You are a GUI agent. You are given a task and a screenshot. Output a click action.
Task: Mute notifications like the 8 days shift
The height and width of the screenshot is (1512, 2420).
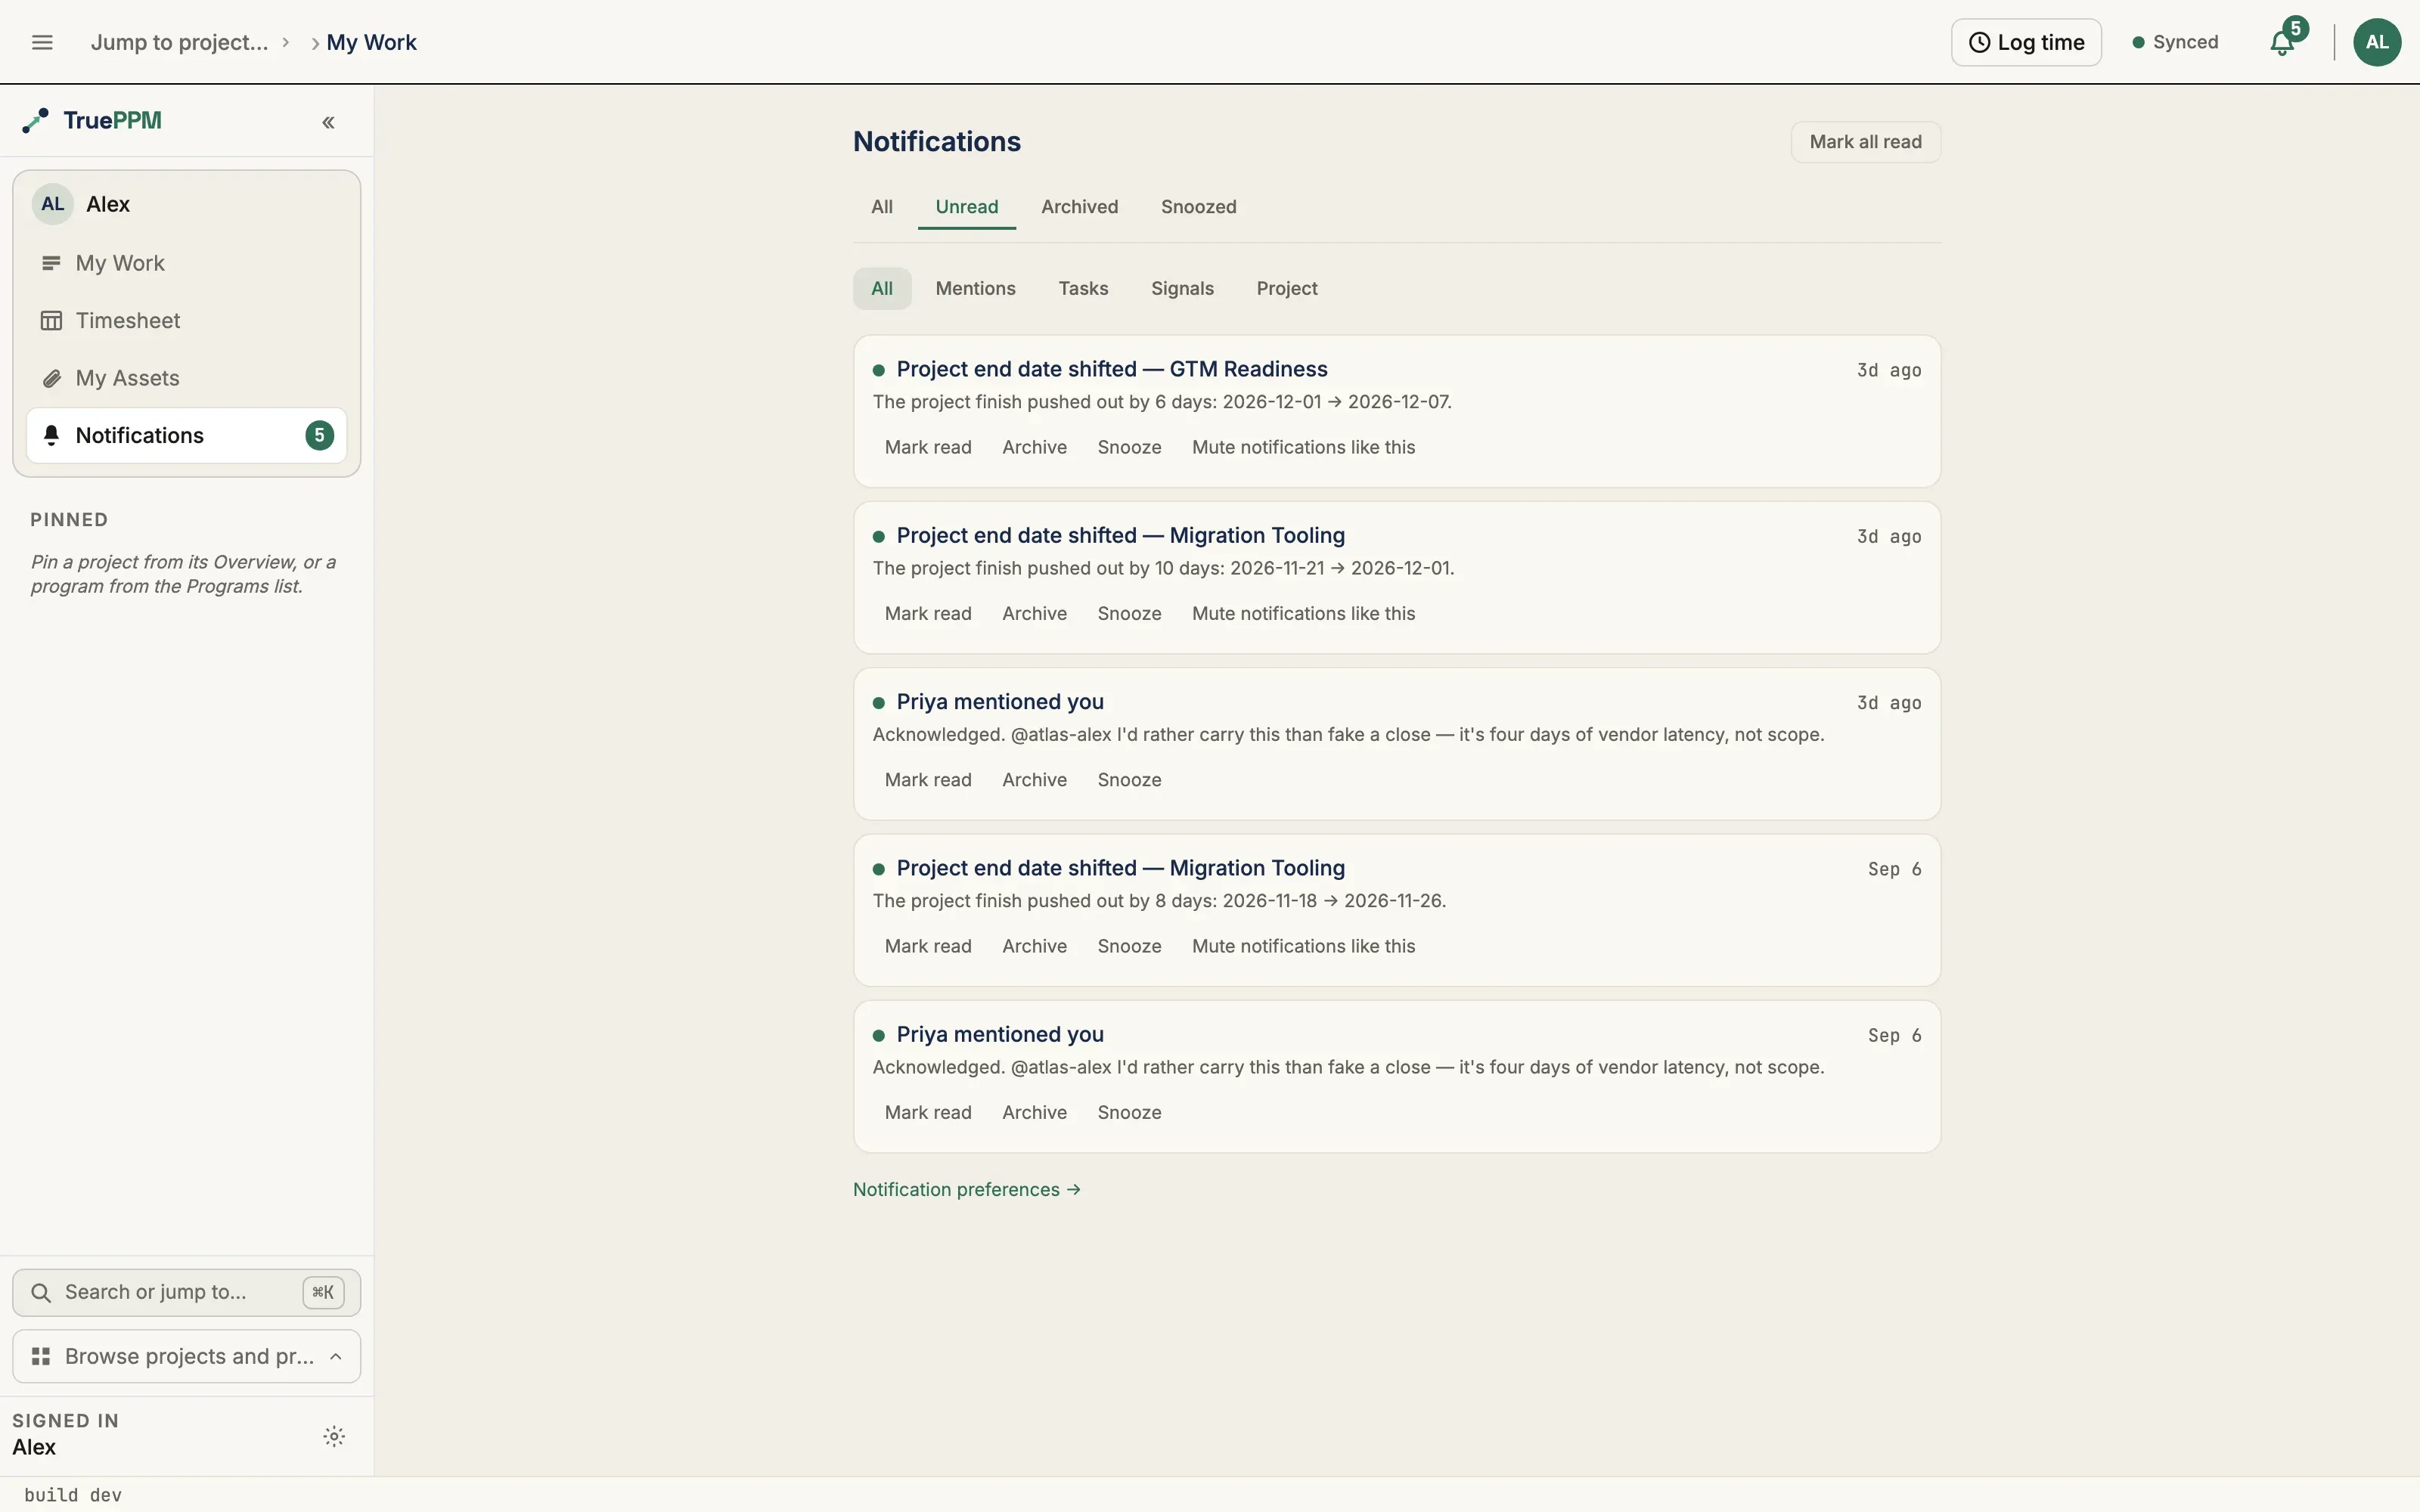(x=1303, y=946)
